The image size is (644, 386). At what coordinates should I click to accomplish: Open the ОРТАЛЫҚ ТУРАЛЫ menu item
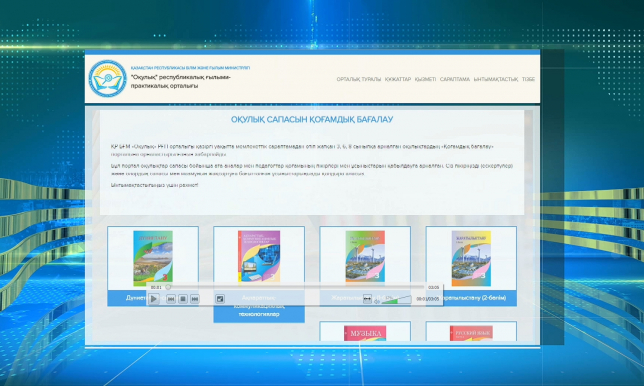coord(359,79)
